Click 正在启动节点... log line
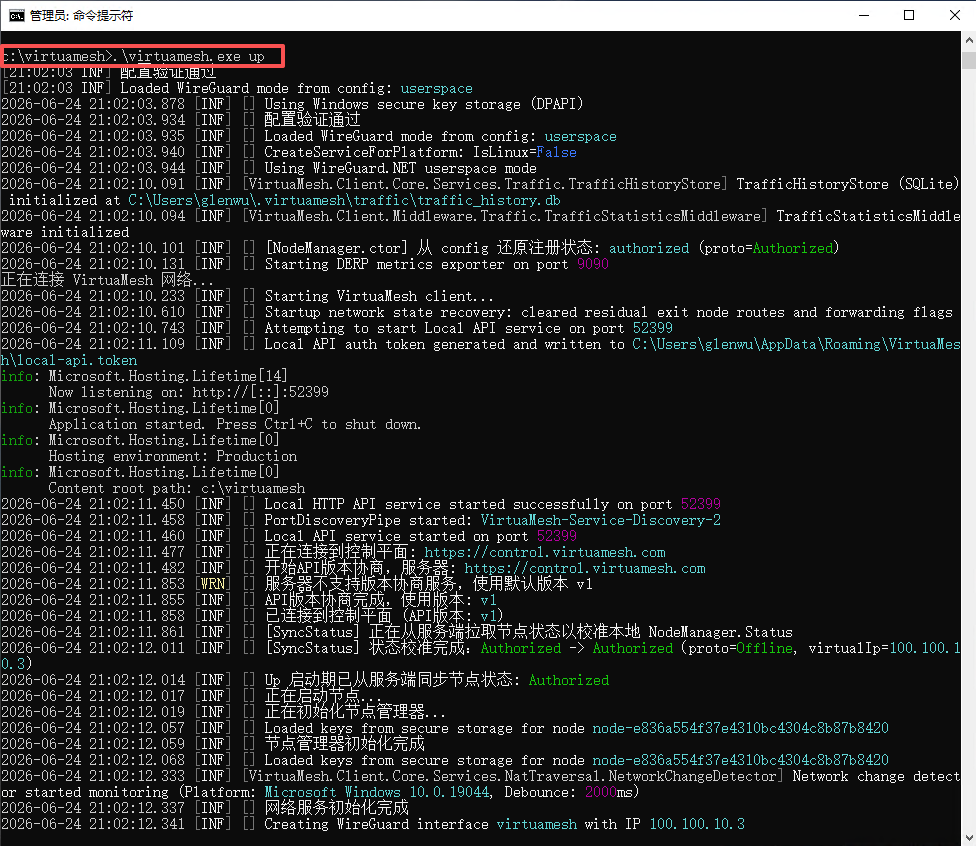The height and width of the screenshot is (846, 976). tap(323, 696)
